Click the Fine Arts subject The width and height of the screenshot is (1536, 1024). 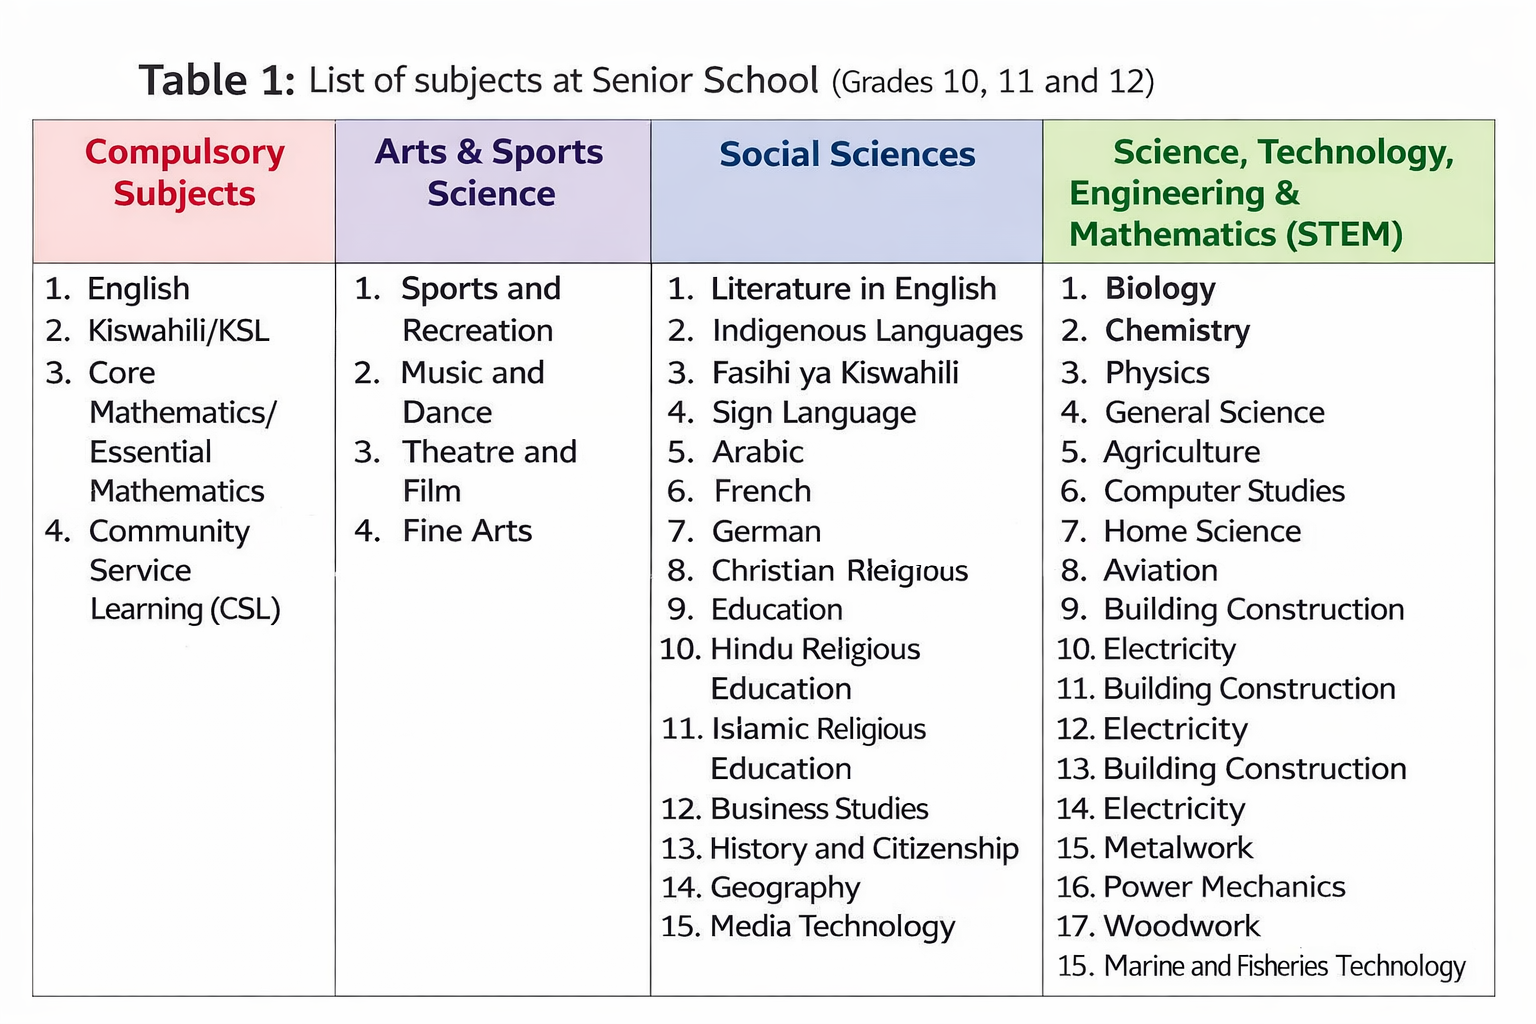point(466,530)
